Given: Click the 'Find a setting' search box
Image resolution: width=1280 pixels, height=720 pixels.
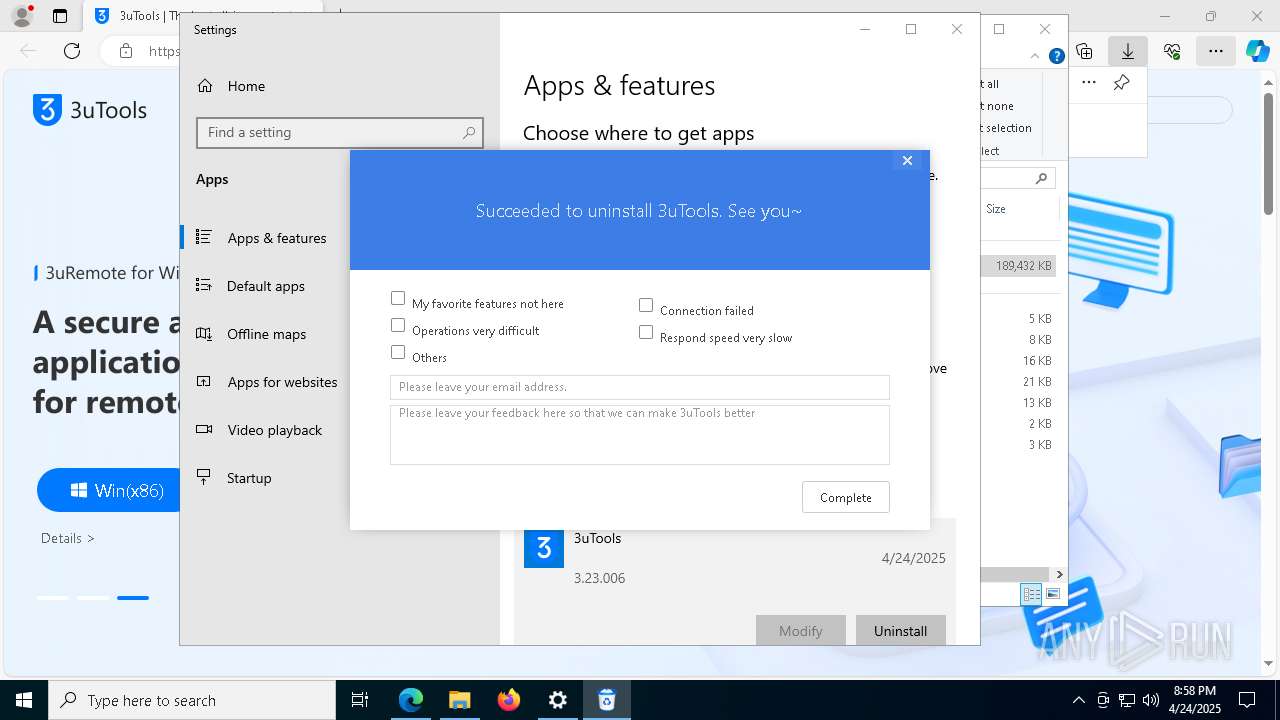Looking at the screenshot, I should click(340, 132).
